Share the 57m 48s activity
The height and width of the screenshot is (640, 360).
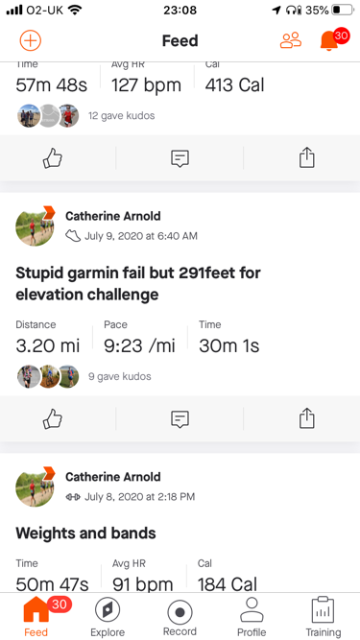point(307,158)
